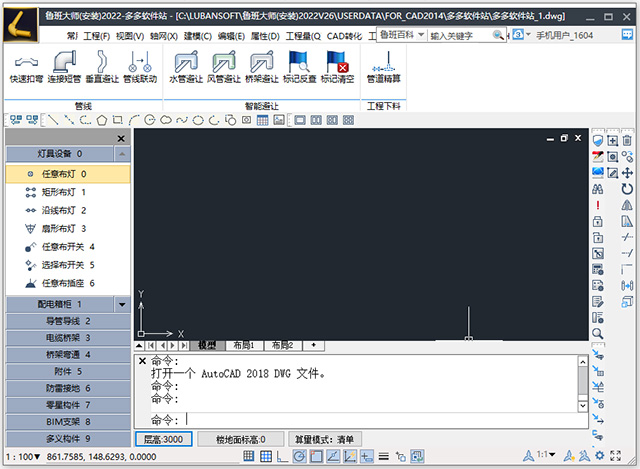This screenshot has height=469, width=640.
Task: Click 防雷接地 6 category
Action: [68, 388]
